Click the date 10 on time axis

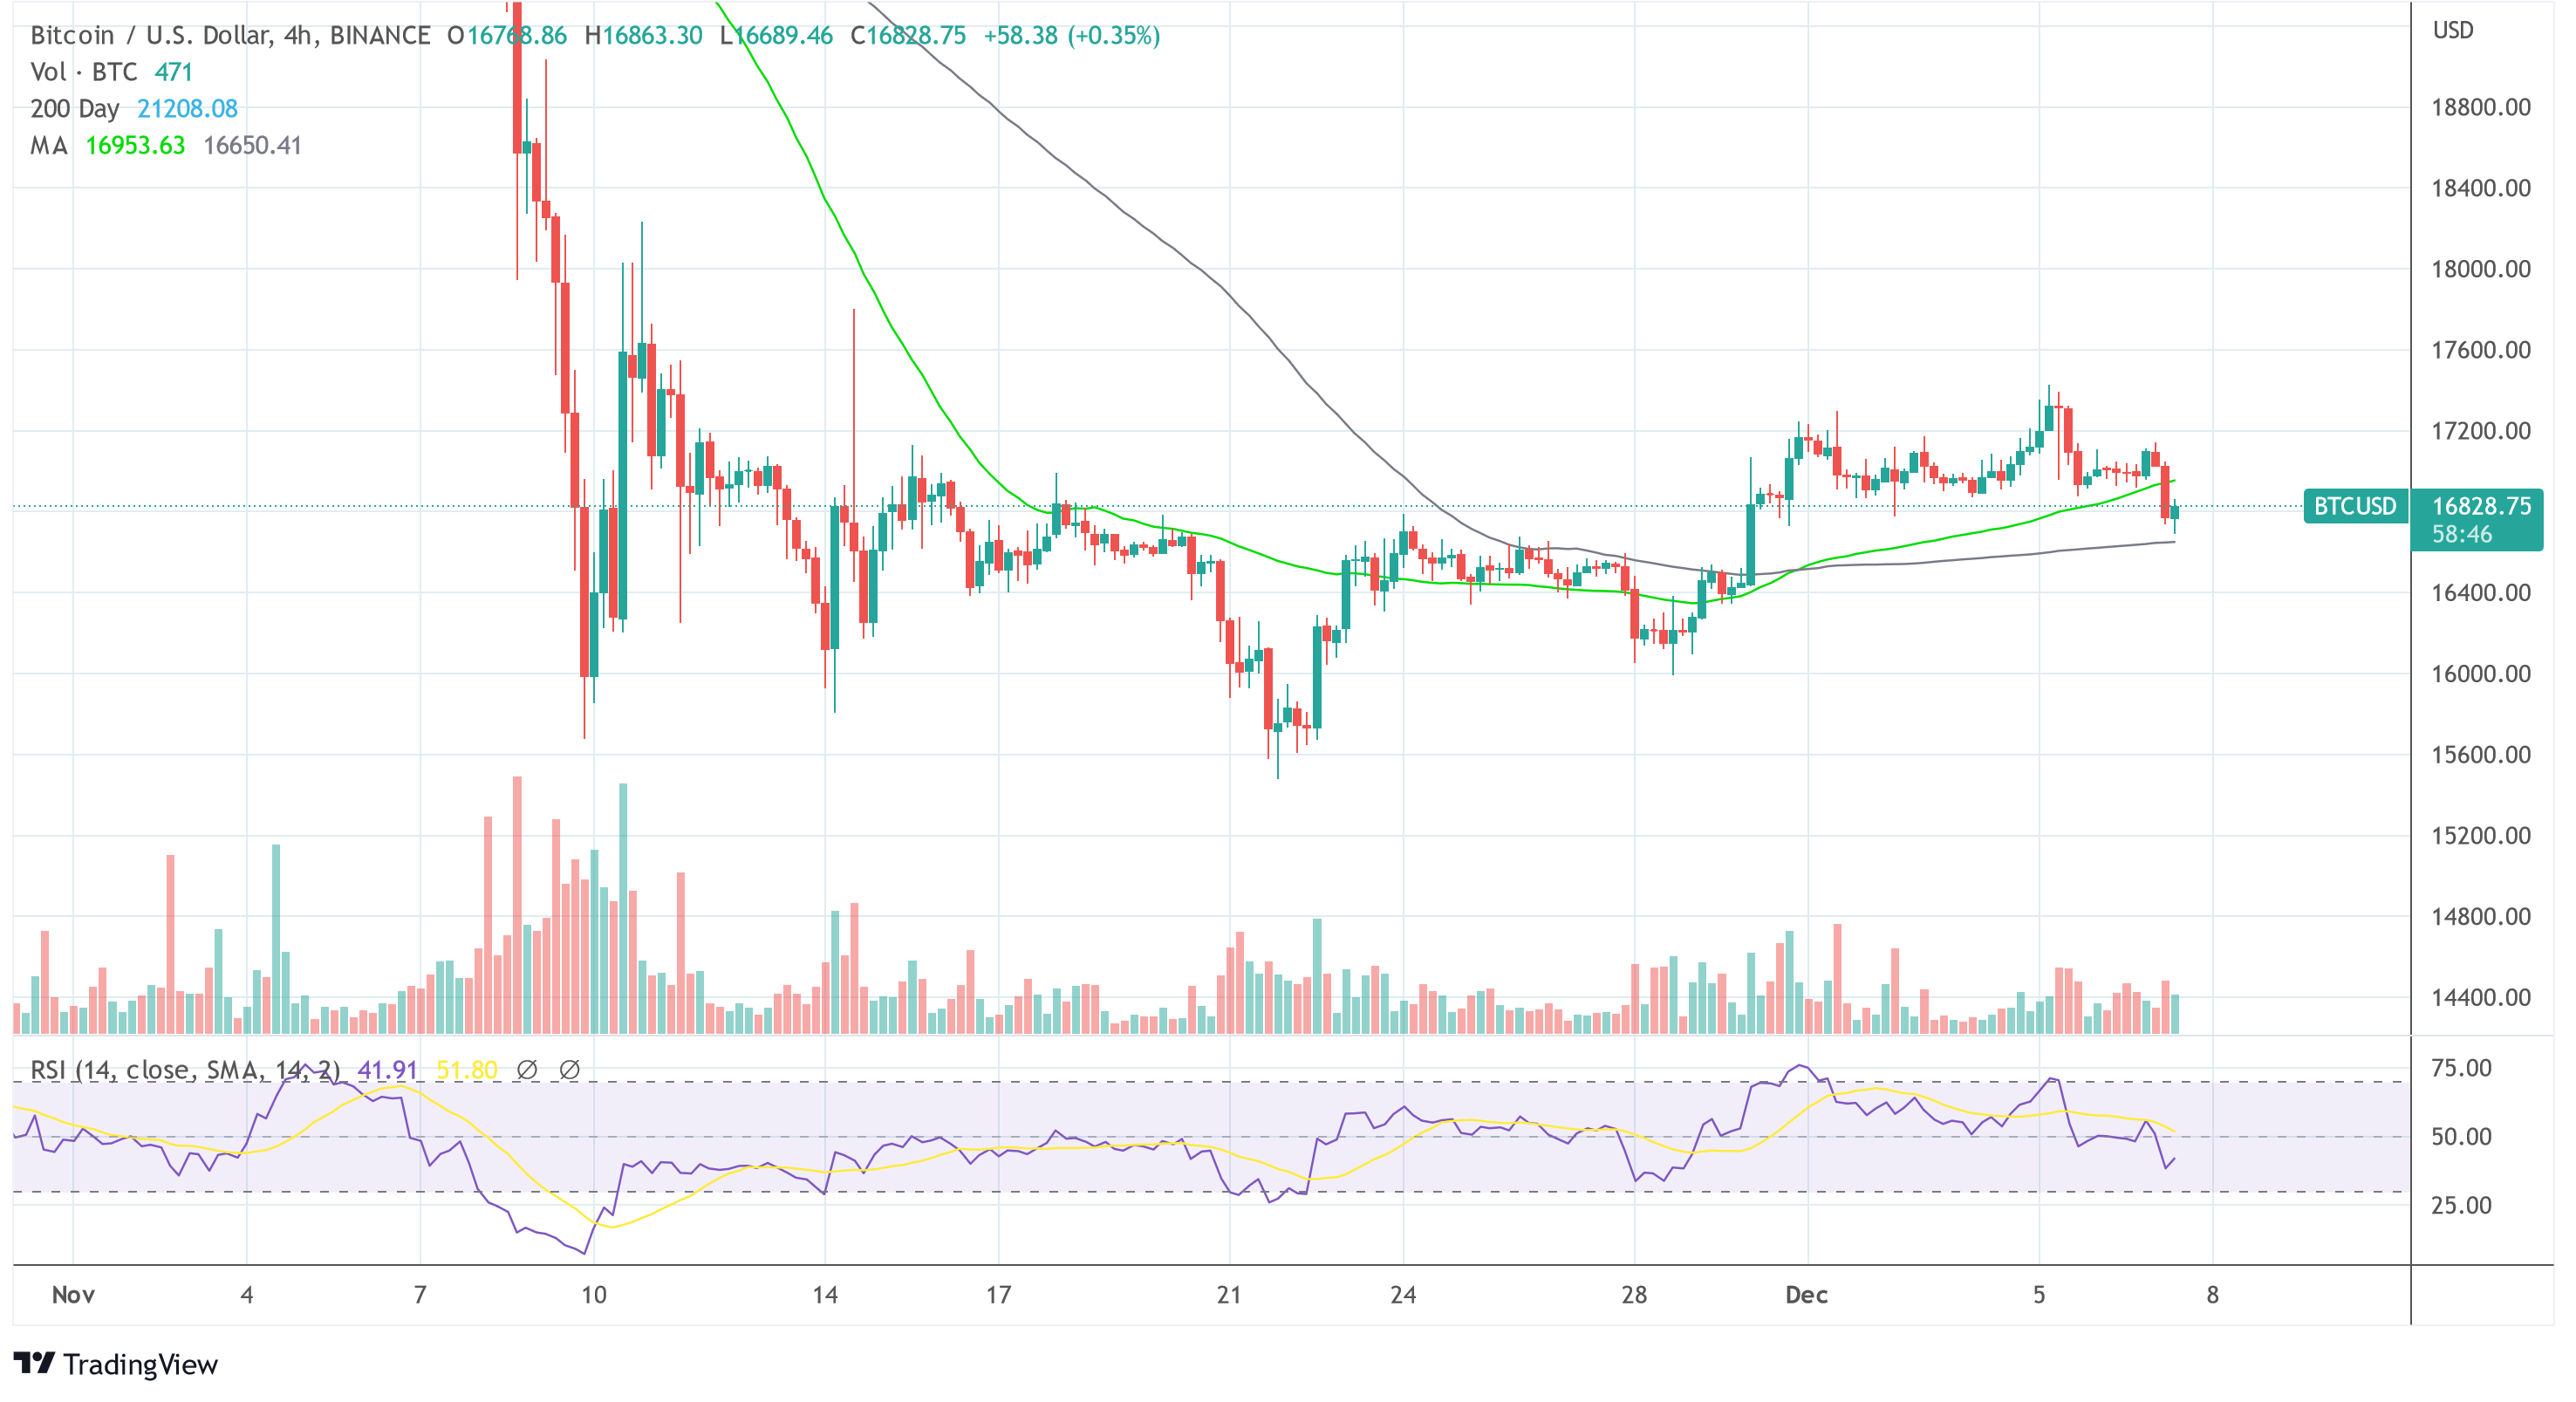pyautogui.click(x=594, y=1296)
